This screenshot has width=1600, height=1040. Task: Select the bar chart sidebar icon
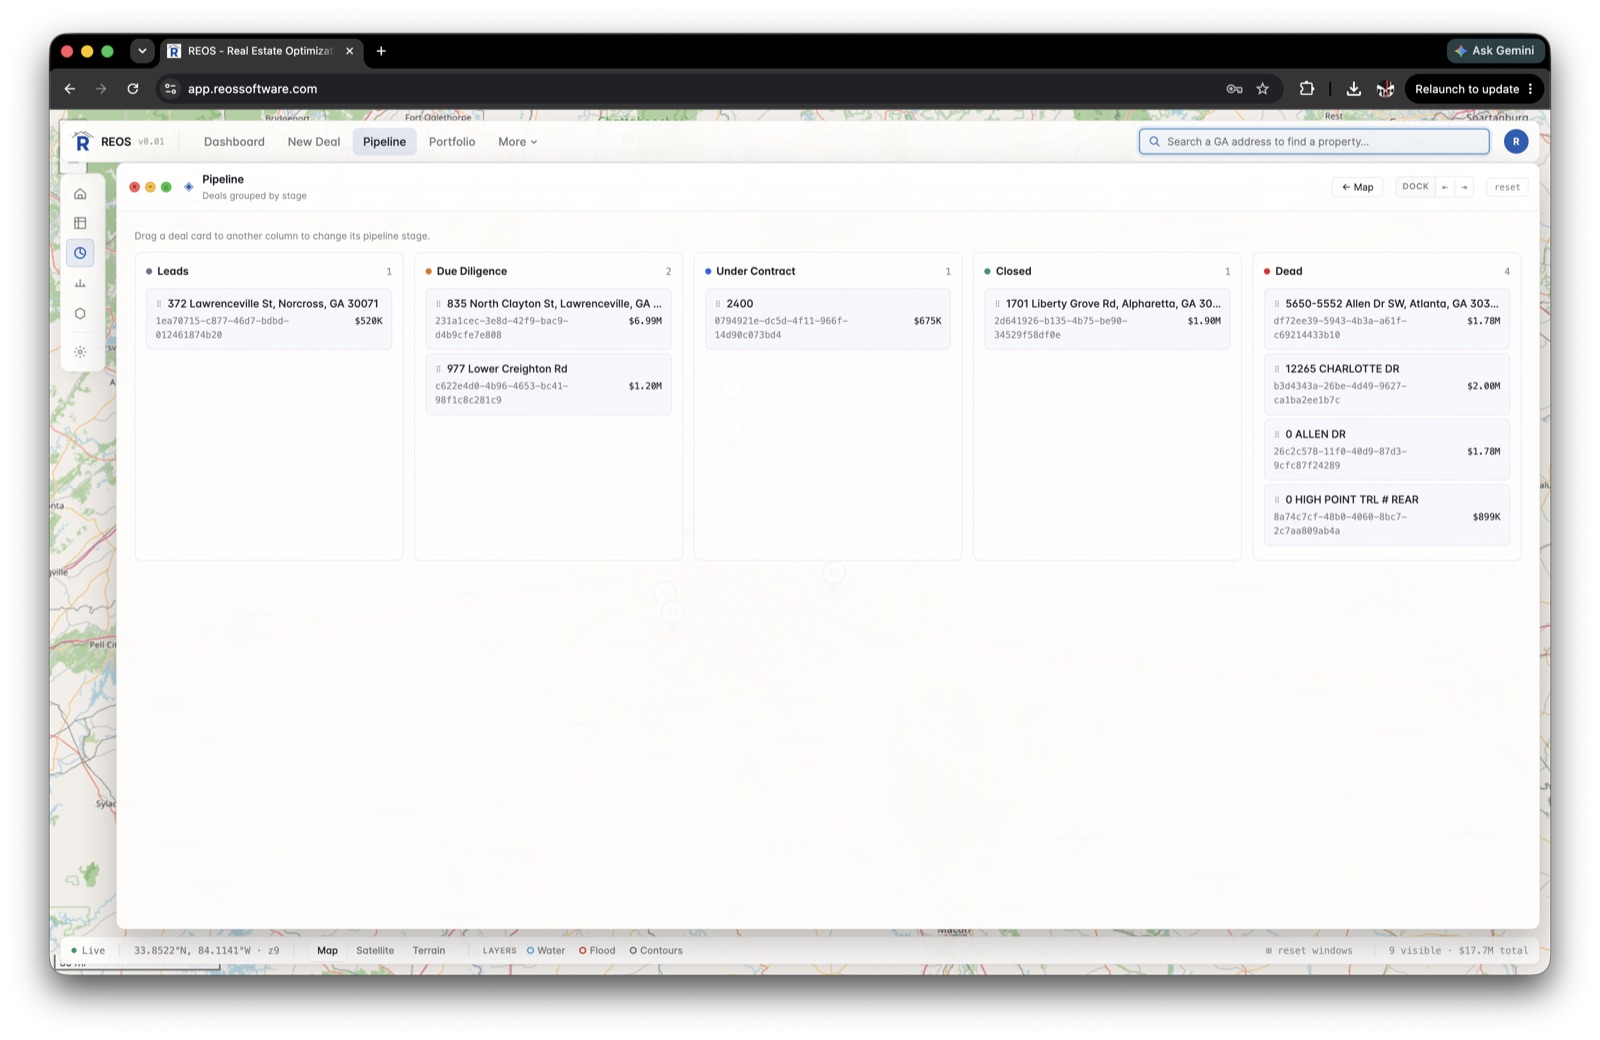[80, 283]
